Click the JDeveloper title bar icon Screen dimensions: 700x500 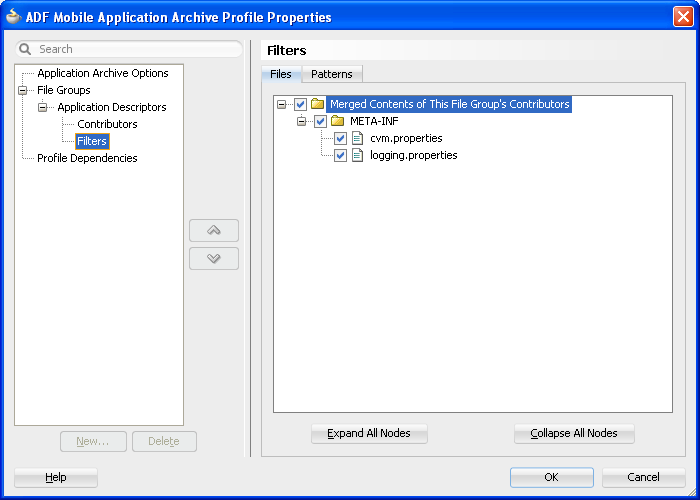[14, 17]
